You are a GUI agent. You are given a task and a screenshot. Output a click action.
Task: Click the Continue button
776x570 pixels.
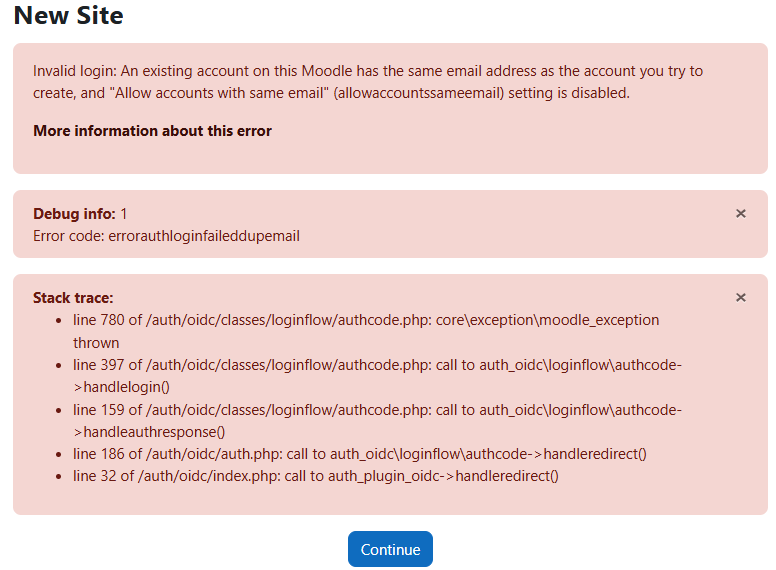390,549
